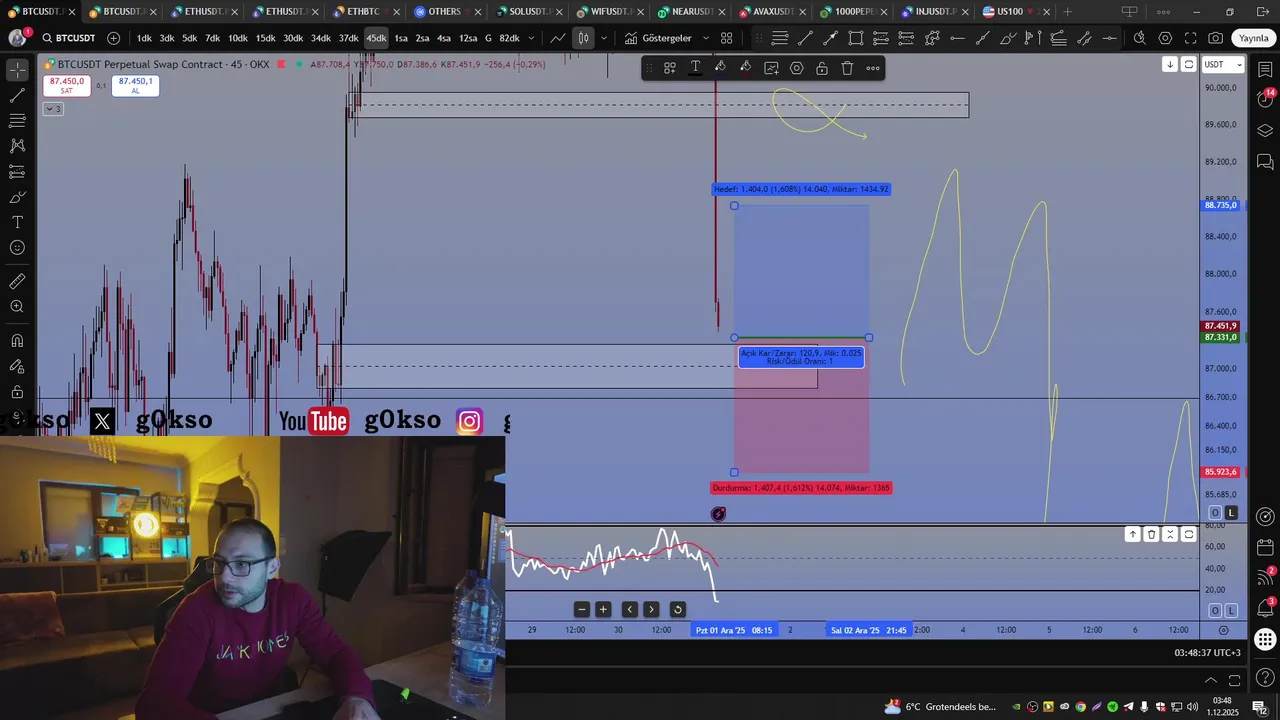Screen dimensions: 1280x720
Task: Switch to the ETHBTC tab
Action: pos(362,12)
